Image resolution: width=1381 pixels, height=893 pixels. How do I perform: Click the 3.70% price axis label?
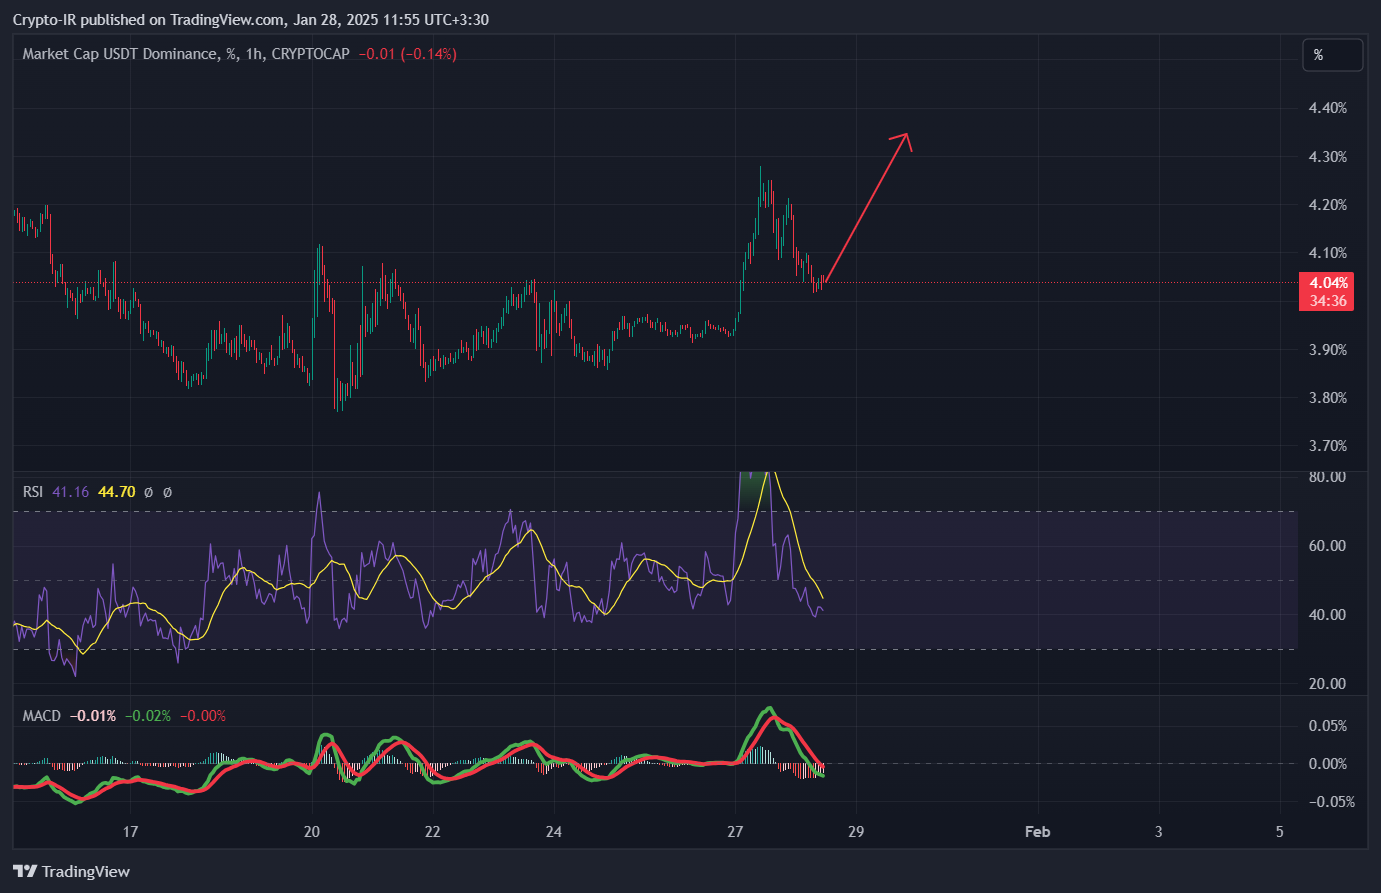point(1328,446)
